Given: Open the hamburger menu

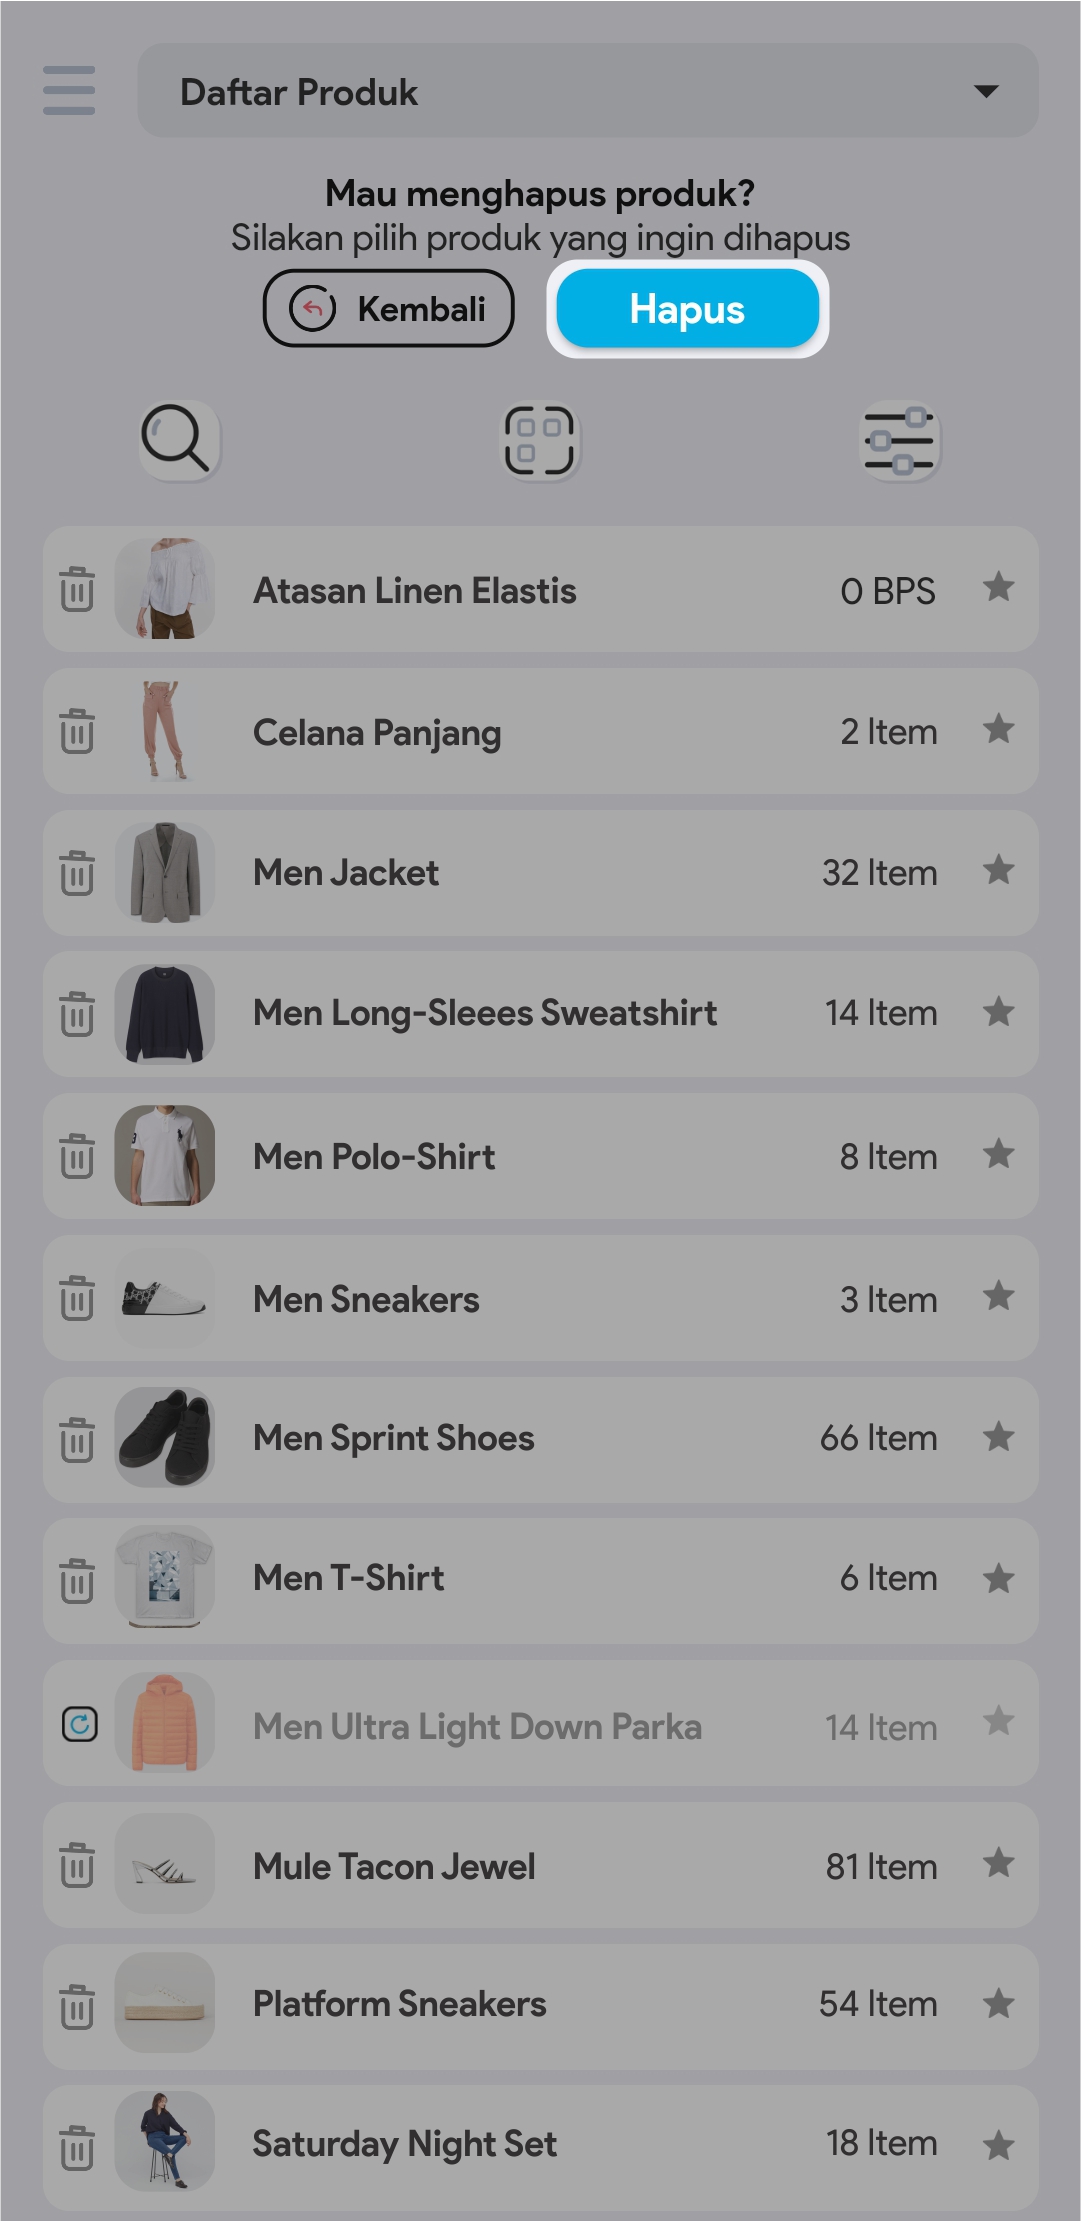Looking at the screenshot, I should 69,91.
